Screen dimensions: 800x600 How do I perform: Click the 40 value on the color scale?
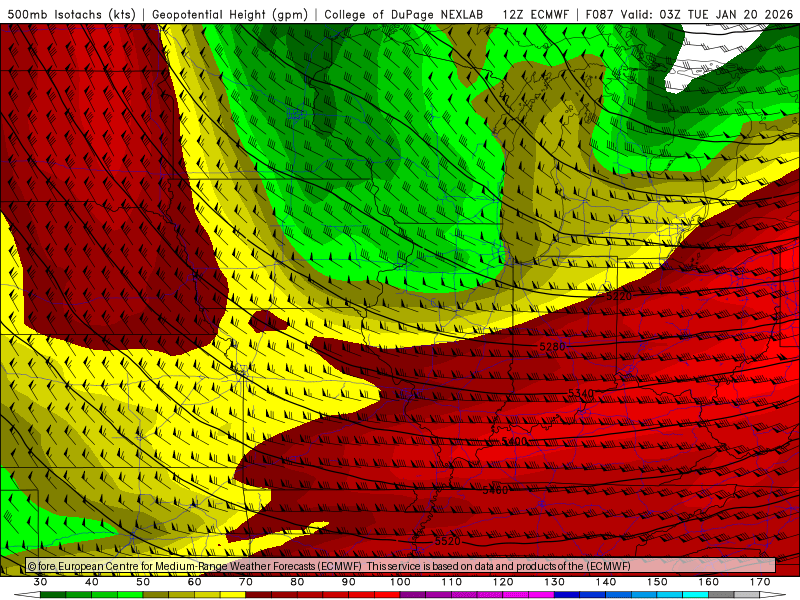point(91,582)
